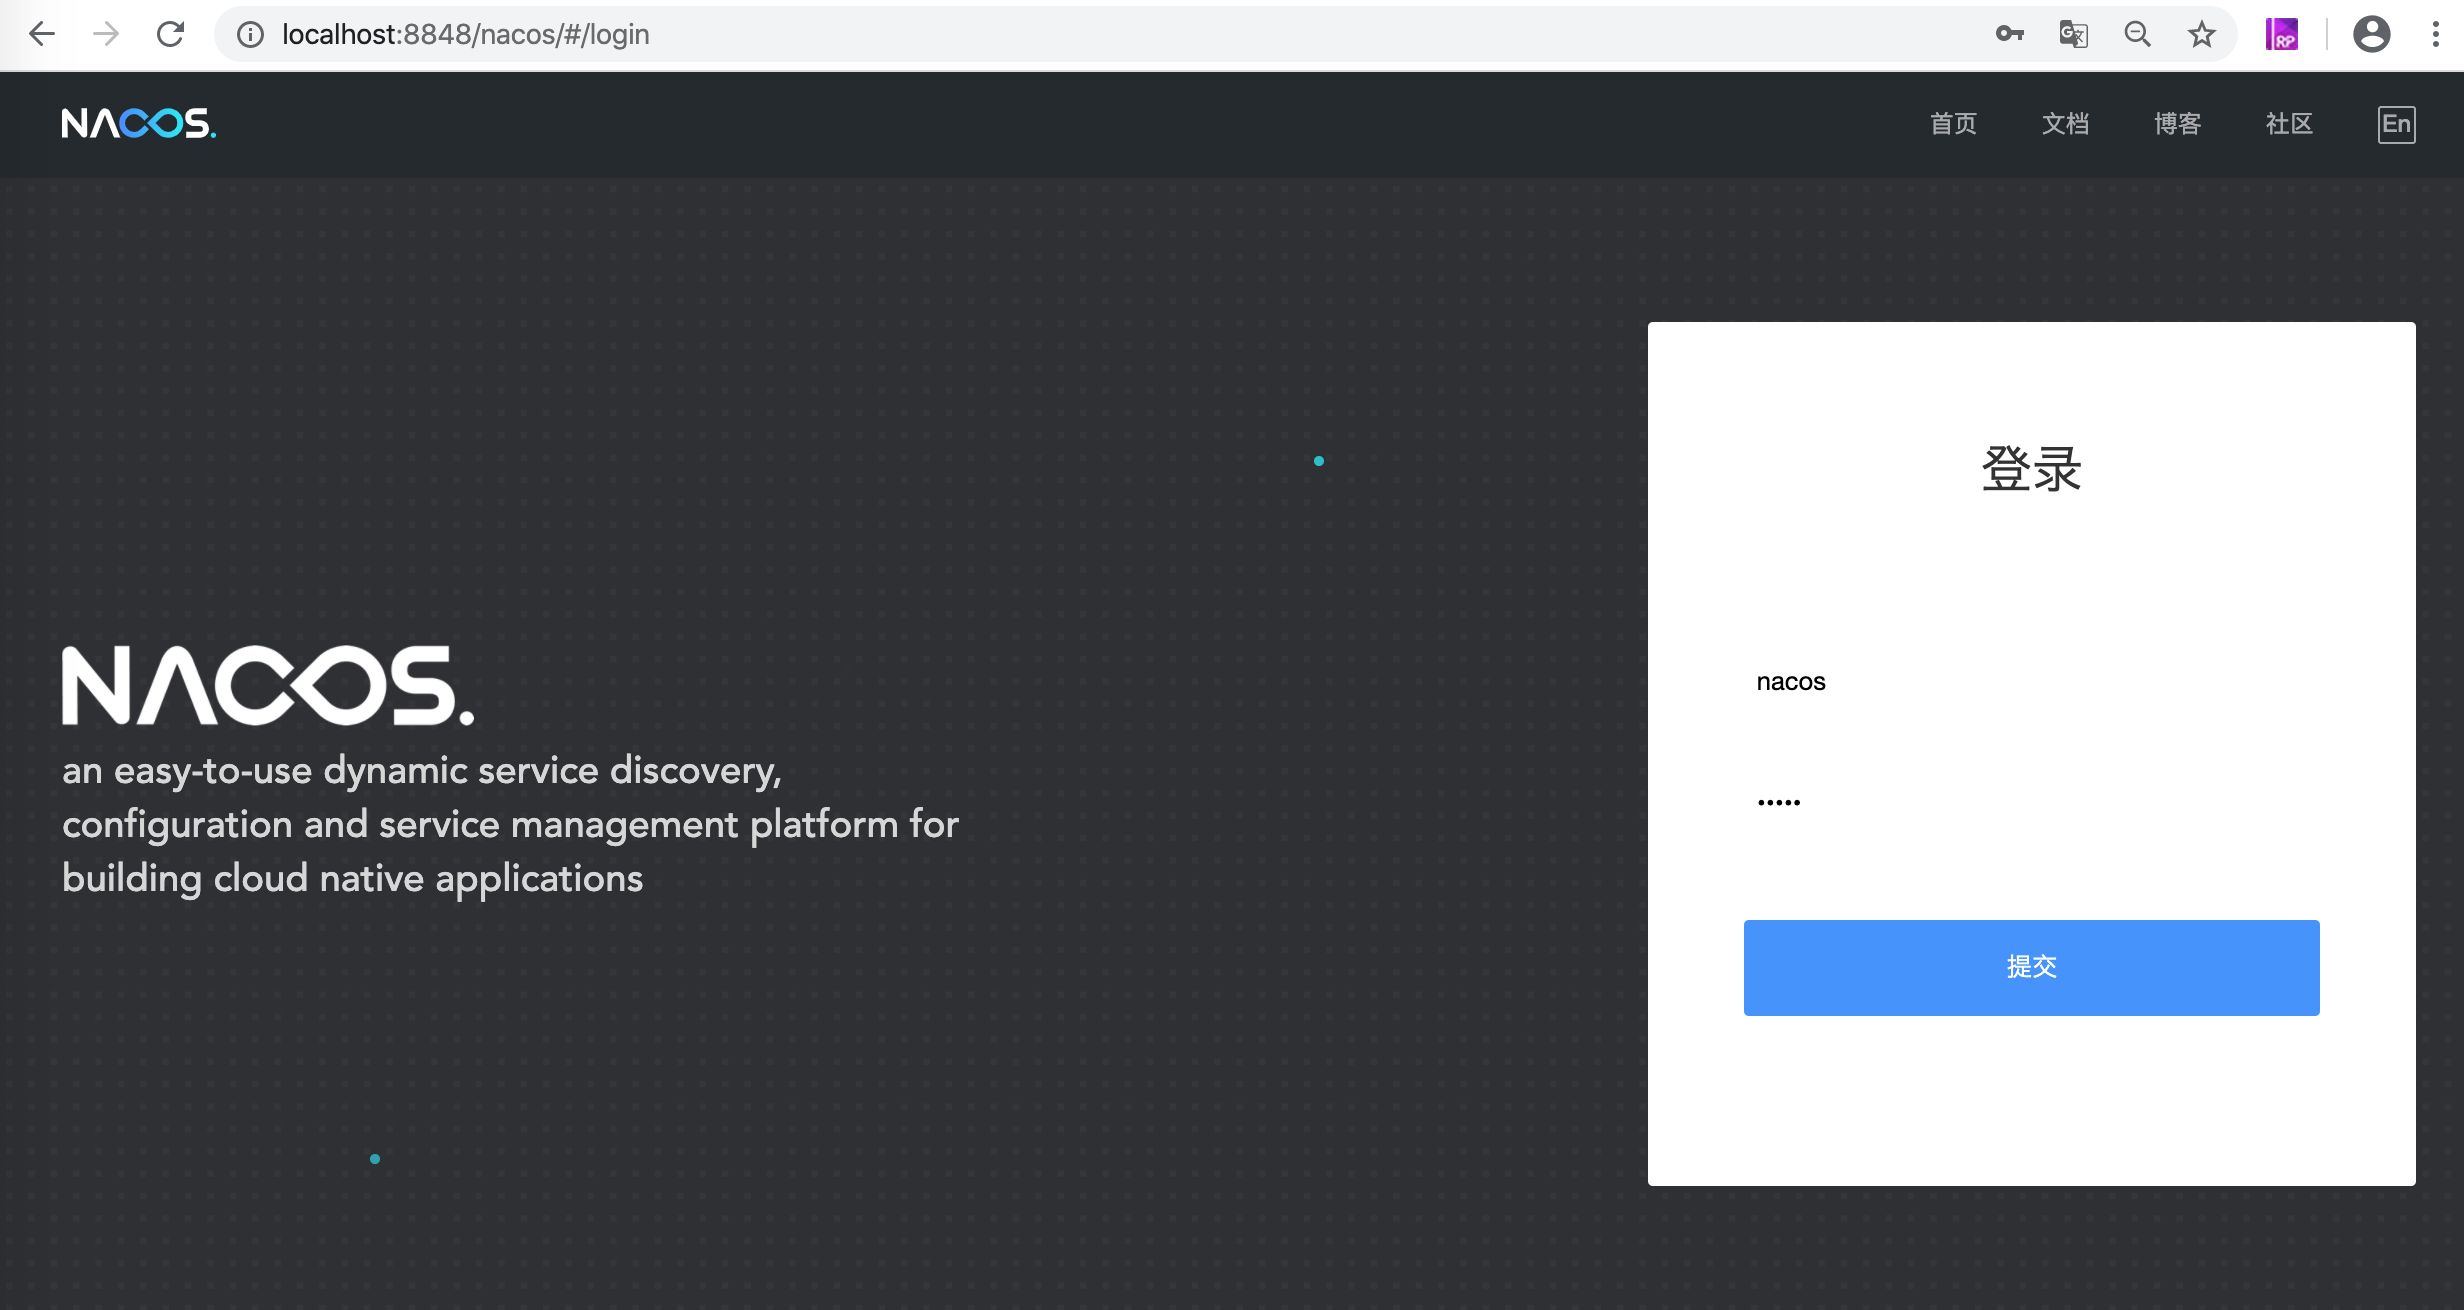
Task: Click the Nacos logo in header
Action: pos(138,123)
